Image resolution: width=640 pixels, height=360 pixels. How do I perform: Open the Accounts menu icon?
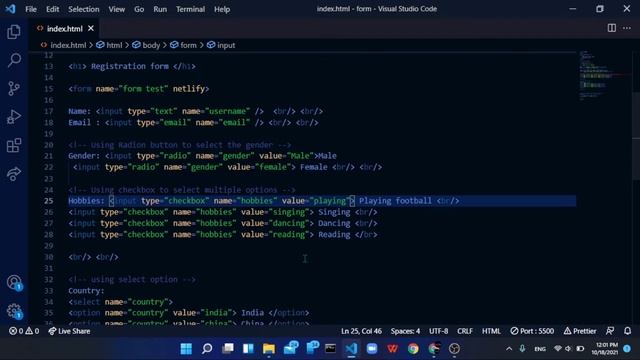point(14,282)
